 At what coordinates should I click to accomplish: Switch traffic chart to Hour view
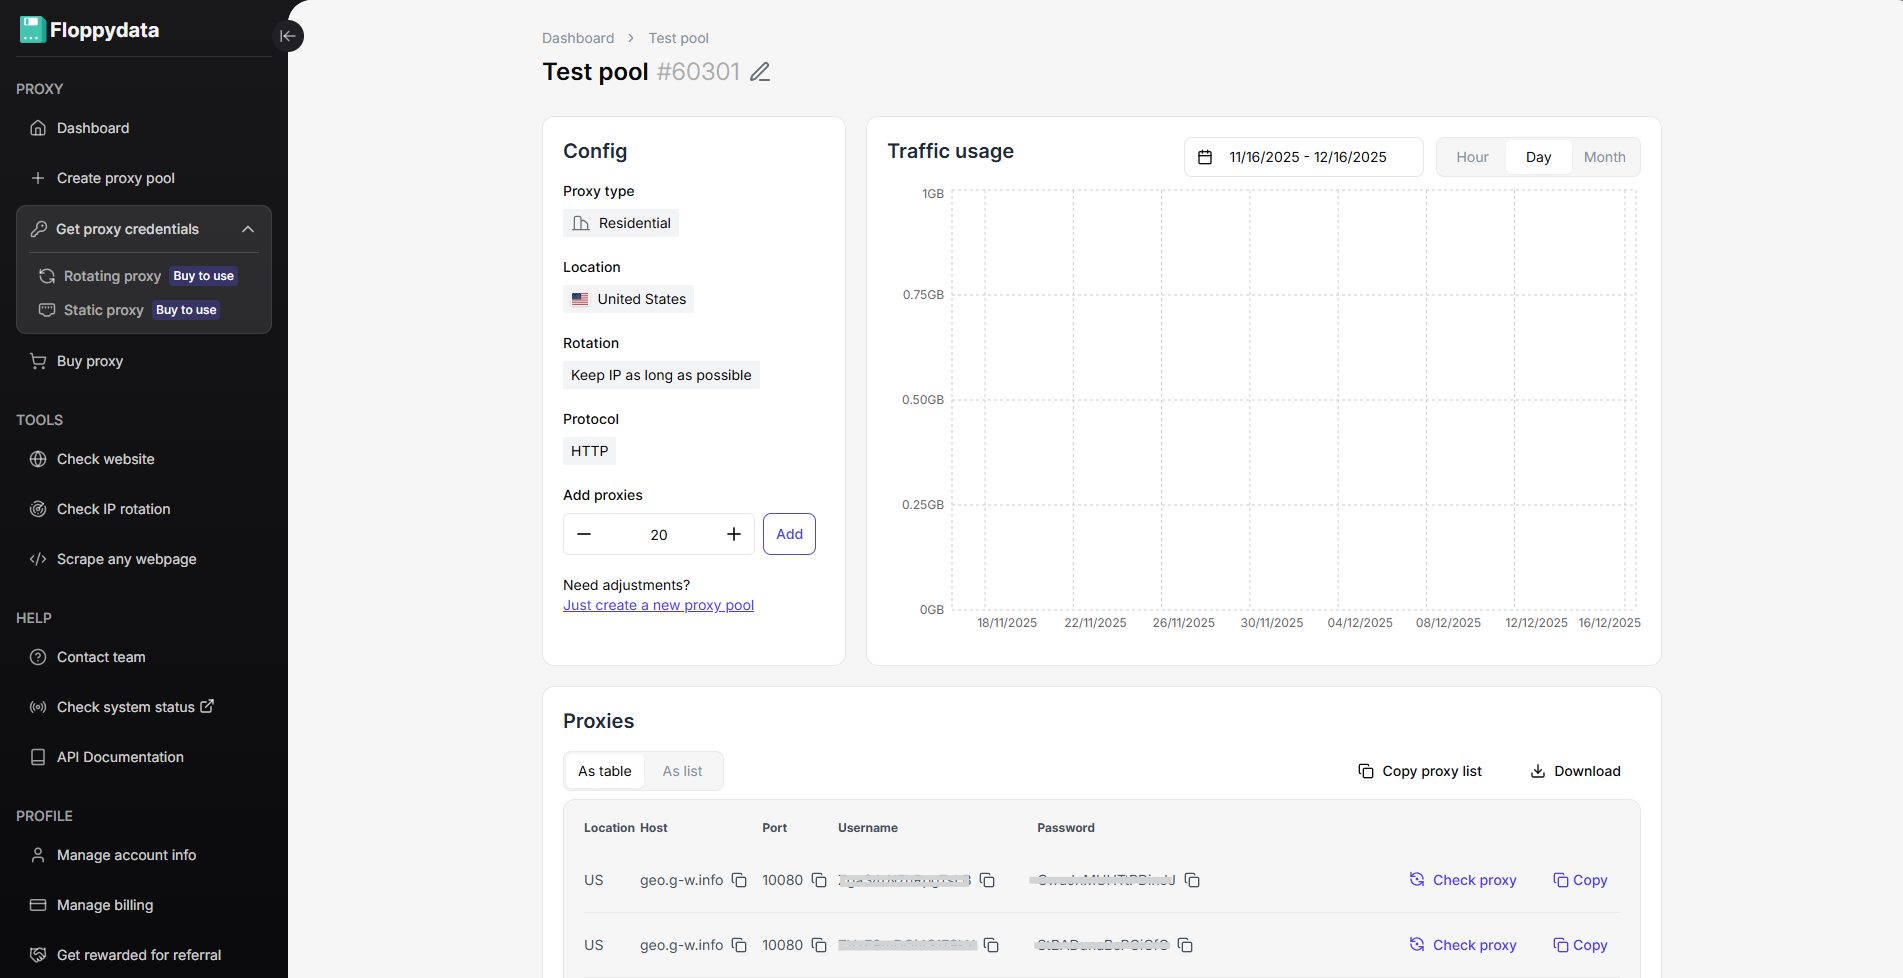(x=1472, y=157)
